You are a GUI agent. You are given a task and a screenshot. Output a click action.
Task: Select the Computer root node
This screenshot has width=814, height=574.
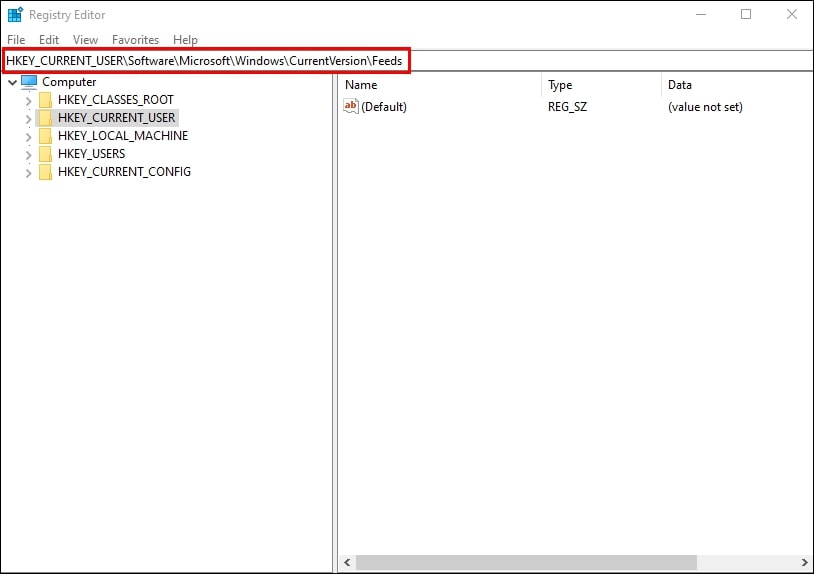[69, 82]
